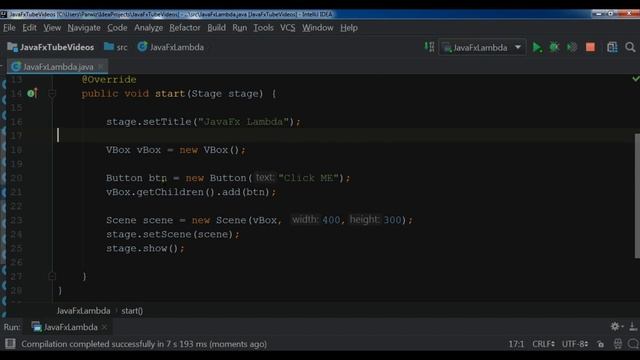640x360 pixels.
Task: Click the Build Project hammer icon
Action: click(x=429, y=47)
